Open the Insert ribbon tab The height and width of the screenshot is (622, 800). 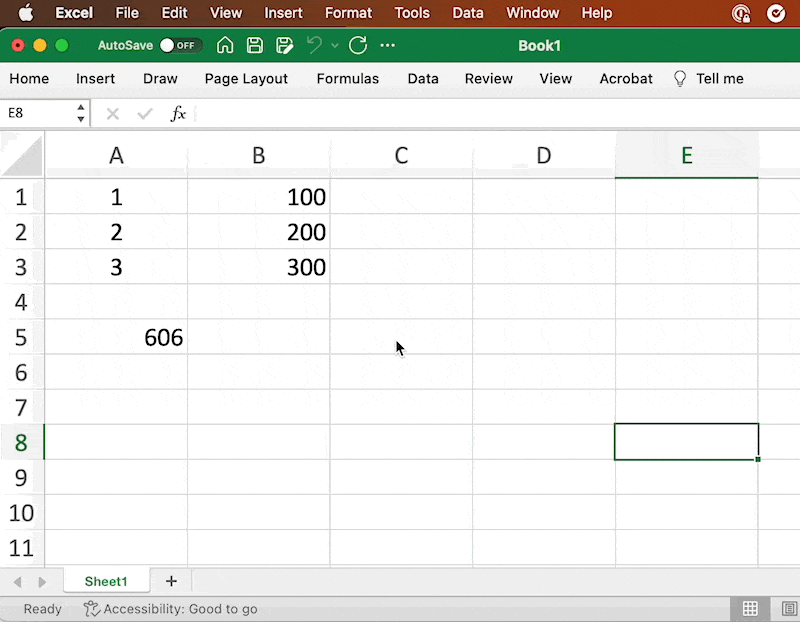[x=95, y=79]
